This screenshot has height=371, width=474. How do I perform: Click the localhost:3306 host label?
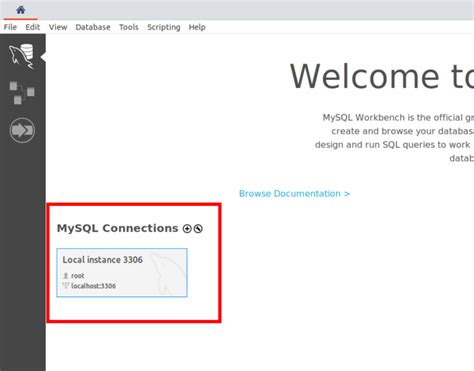(93, 286)
